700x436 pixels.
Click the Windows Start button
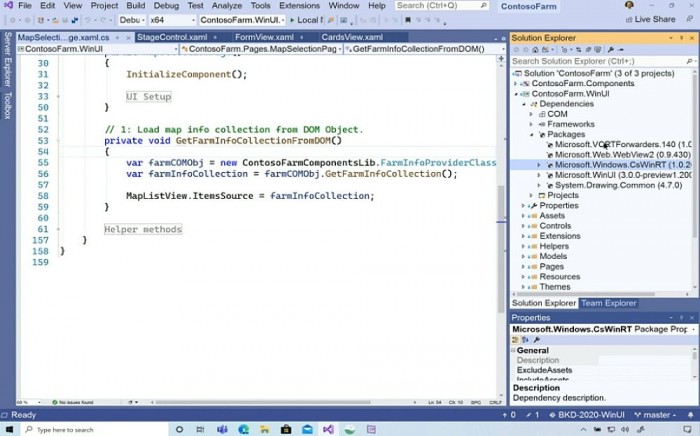point(10,429)
